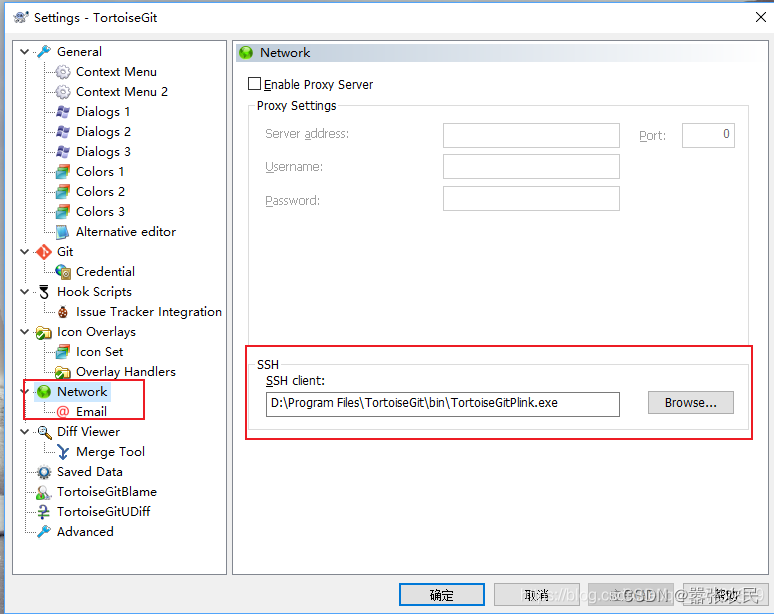Screen dimensions: 774x614
Task: Click the Advanced wrench icon
Action: pyautogui.click(x=44, y=532)
